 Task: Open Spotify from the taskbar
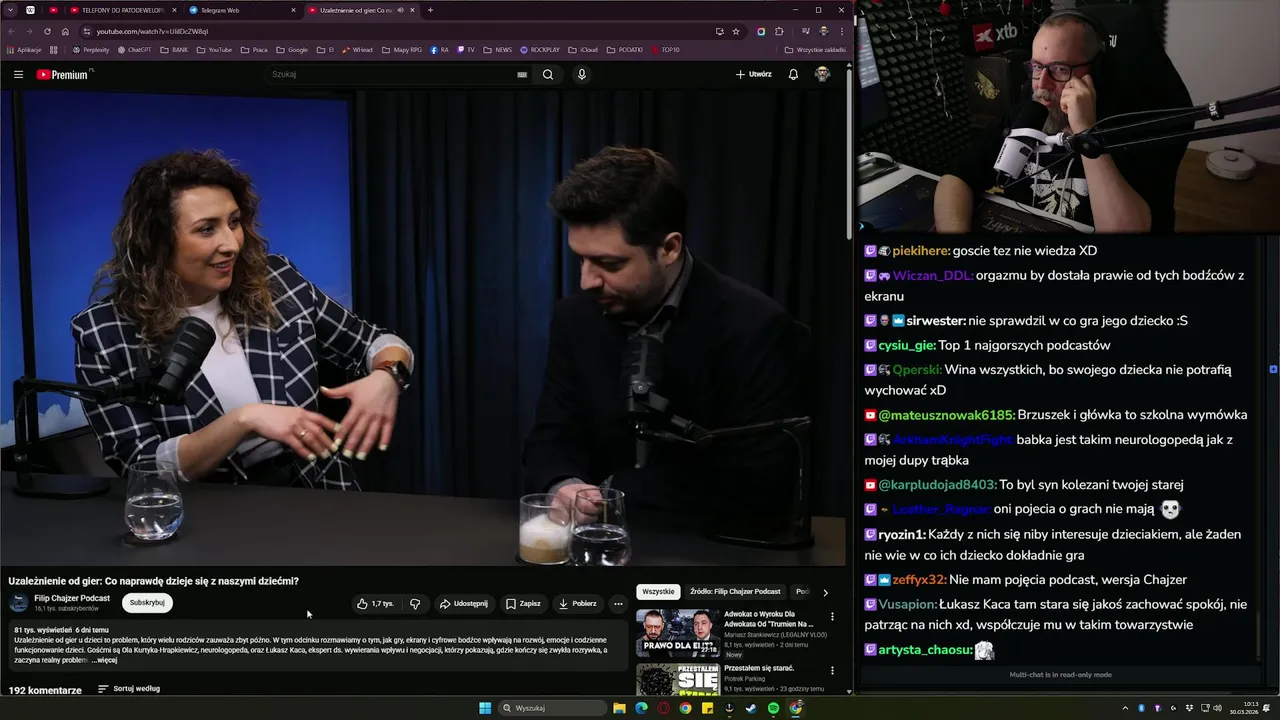[x=773, y=708]
